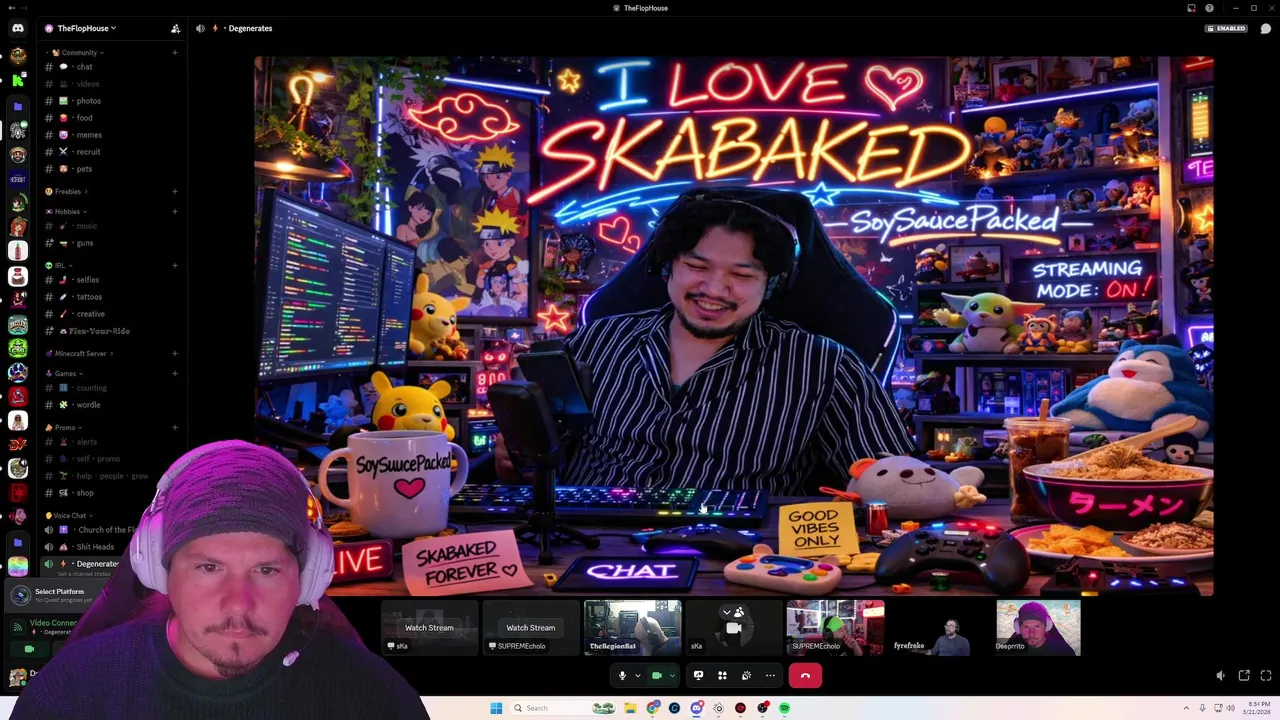Click the call volume speaker icon
Screen dimensions: 1280x720
click(1220, 676)
